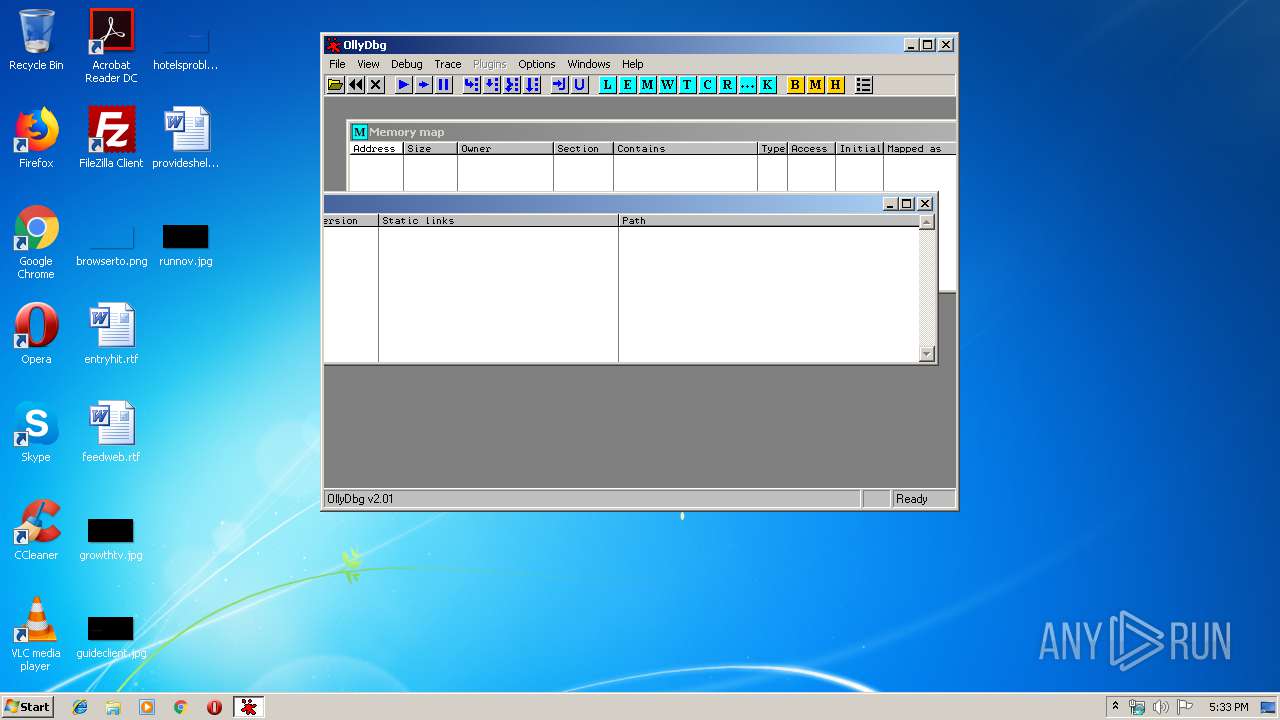
Task: Open the Windows menu
Action: click(x=588, y=64)
